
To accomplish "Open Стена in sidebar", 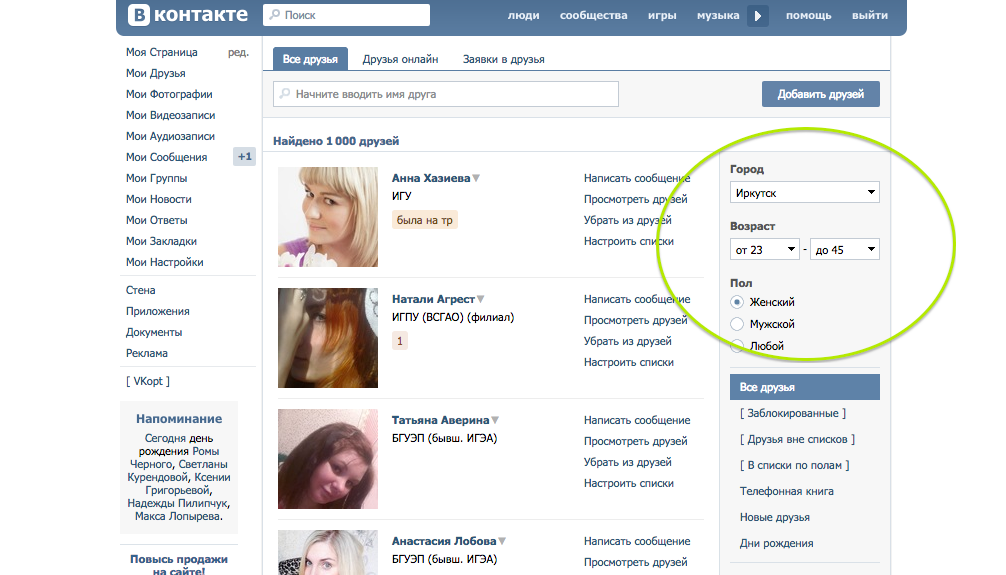I will [x=141, y=290].
